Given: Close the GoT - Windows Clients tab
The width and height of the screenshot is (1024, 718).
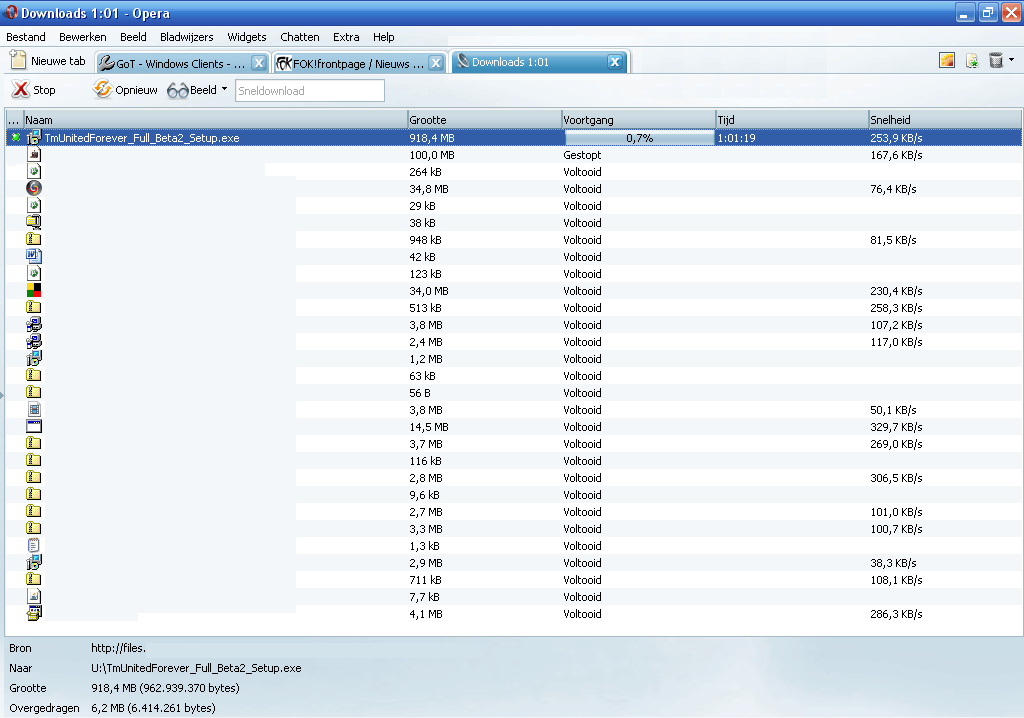Looking at the screenshot, I should coord(259,63).
